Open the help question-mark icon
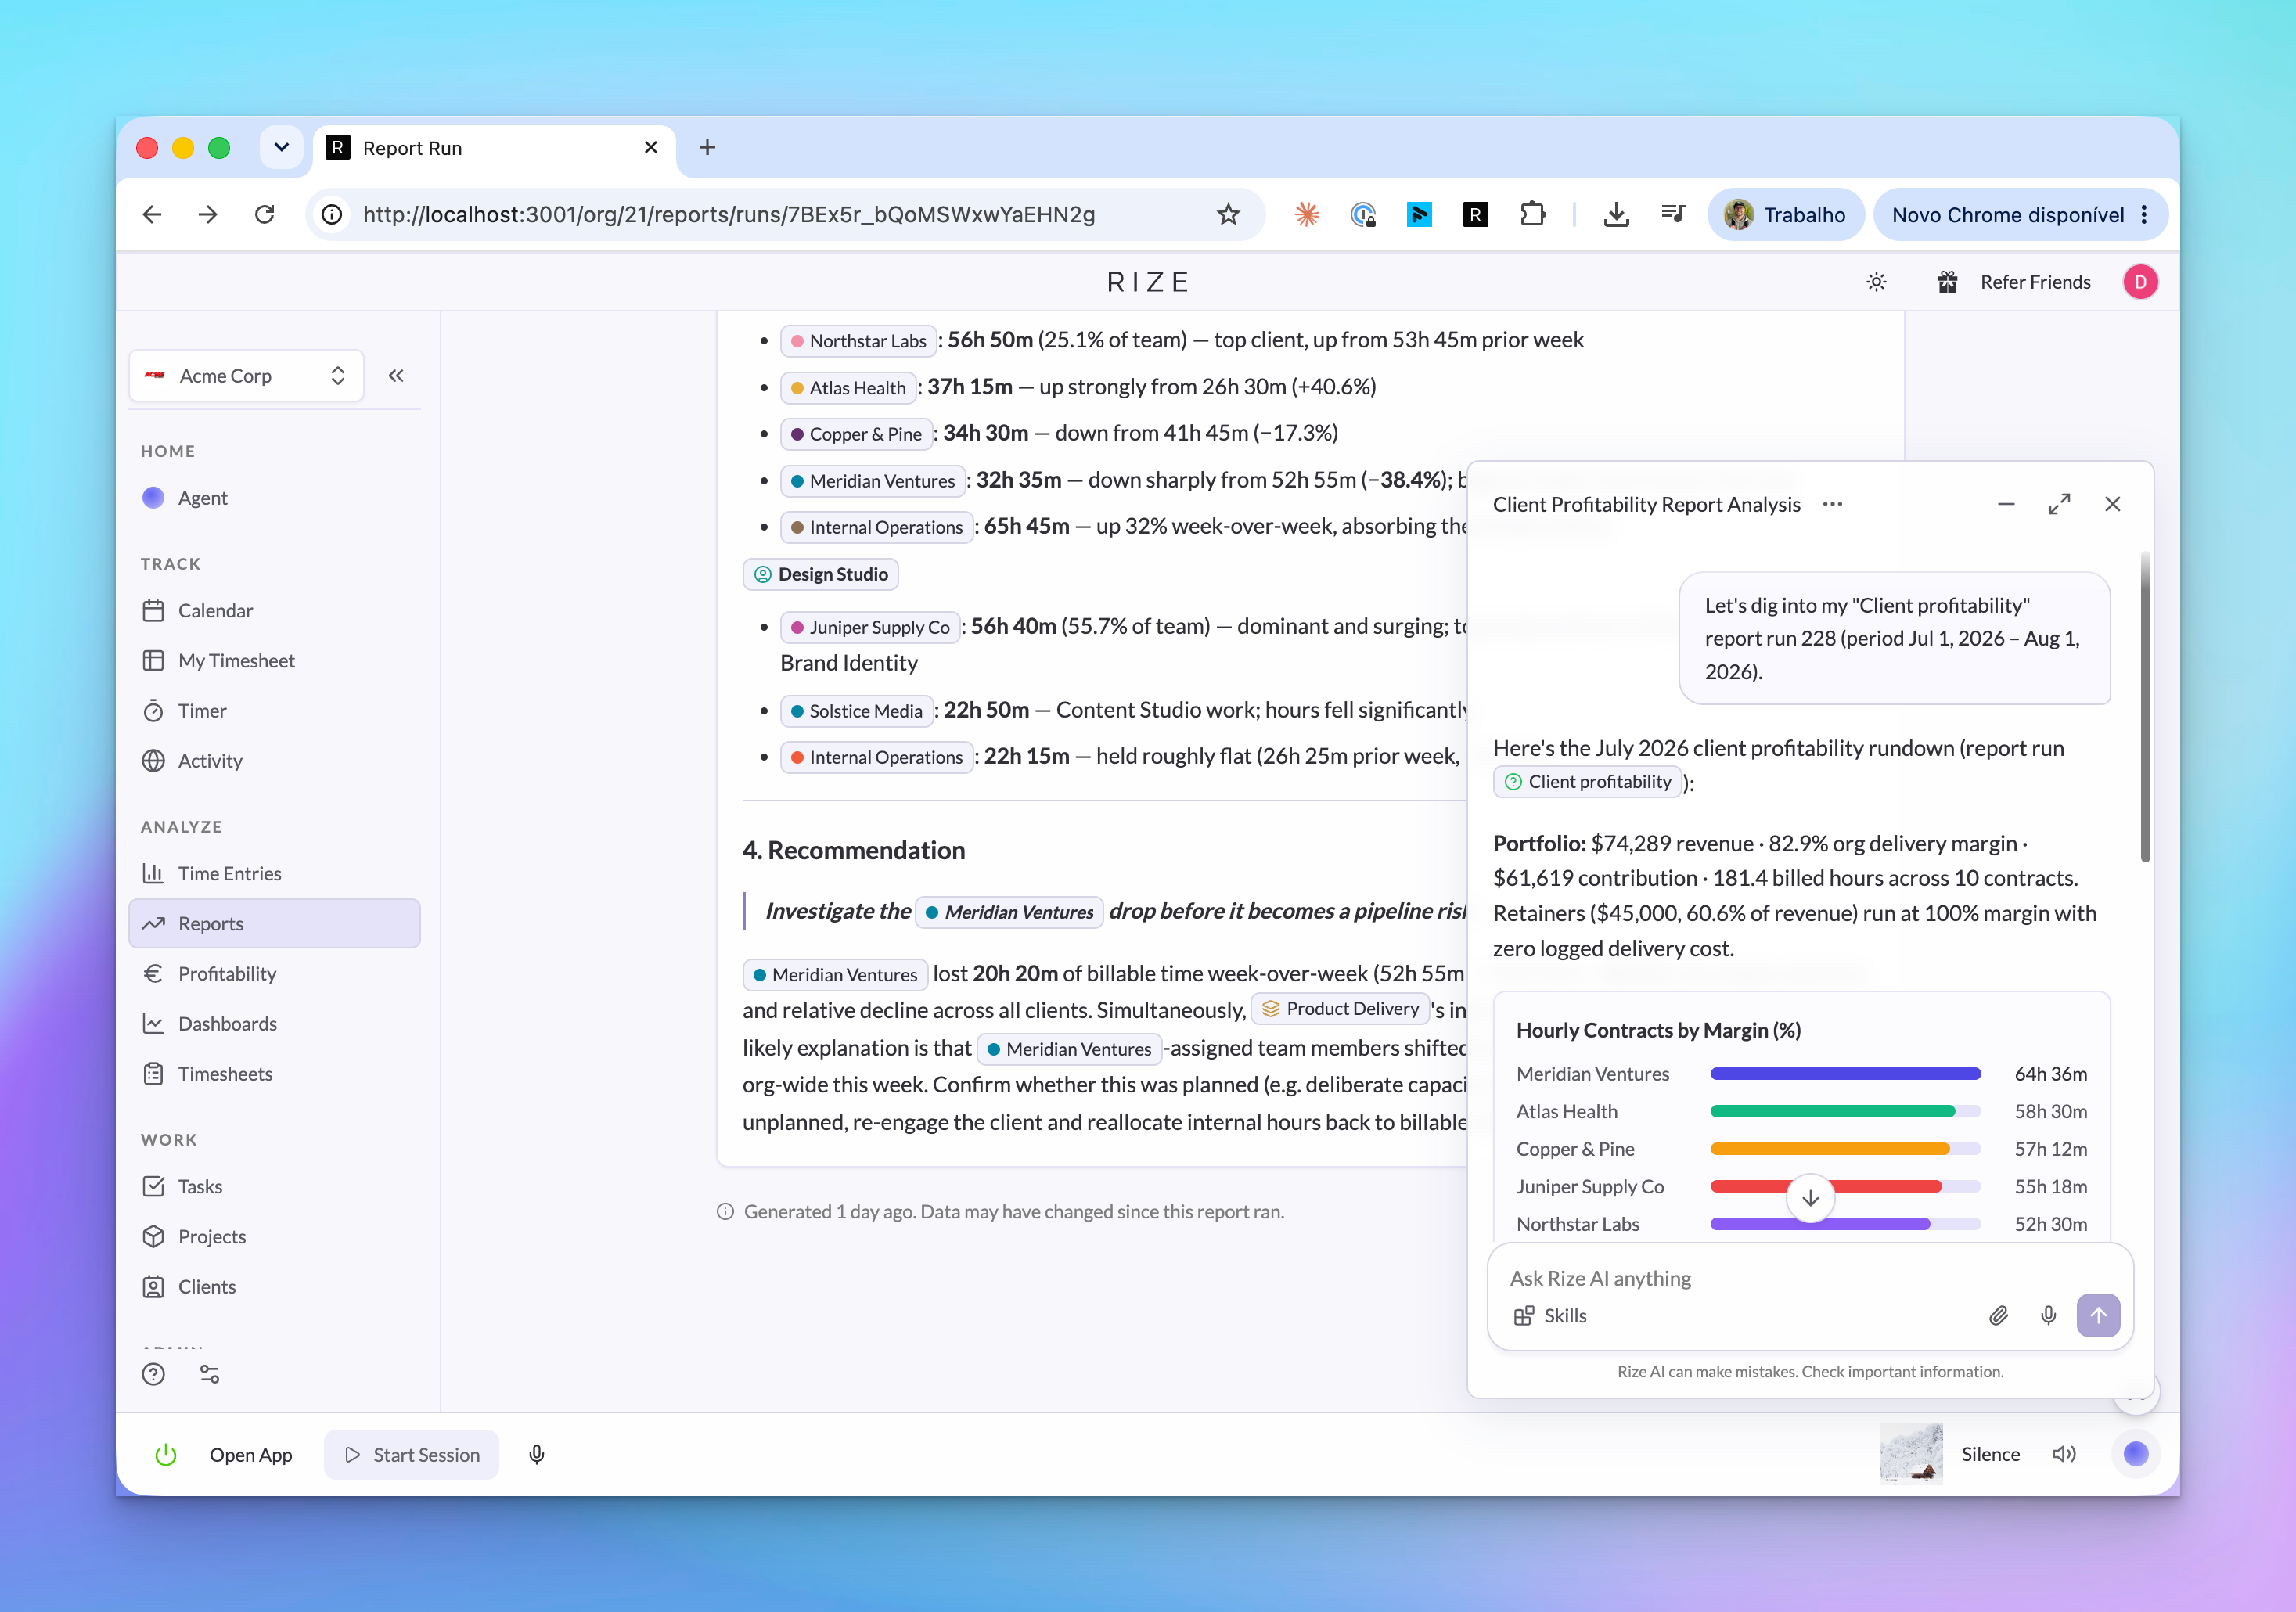This screenshot has width=2296, height=1612. (153, 1375)
